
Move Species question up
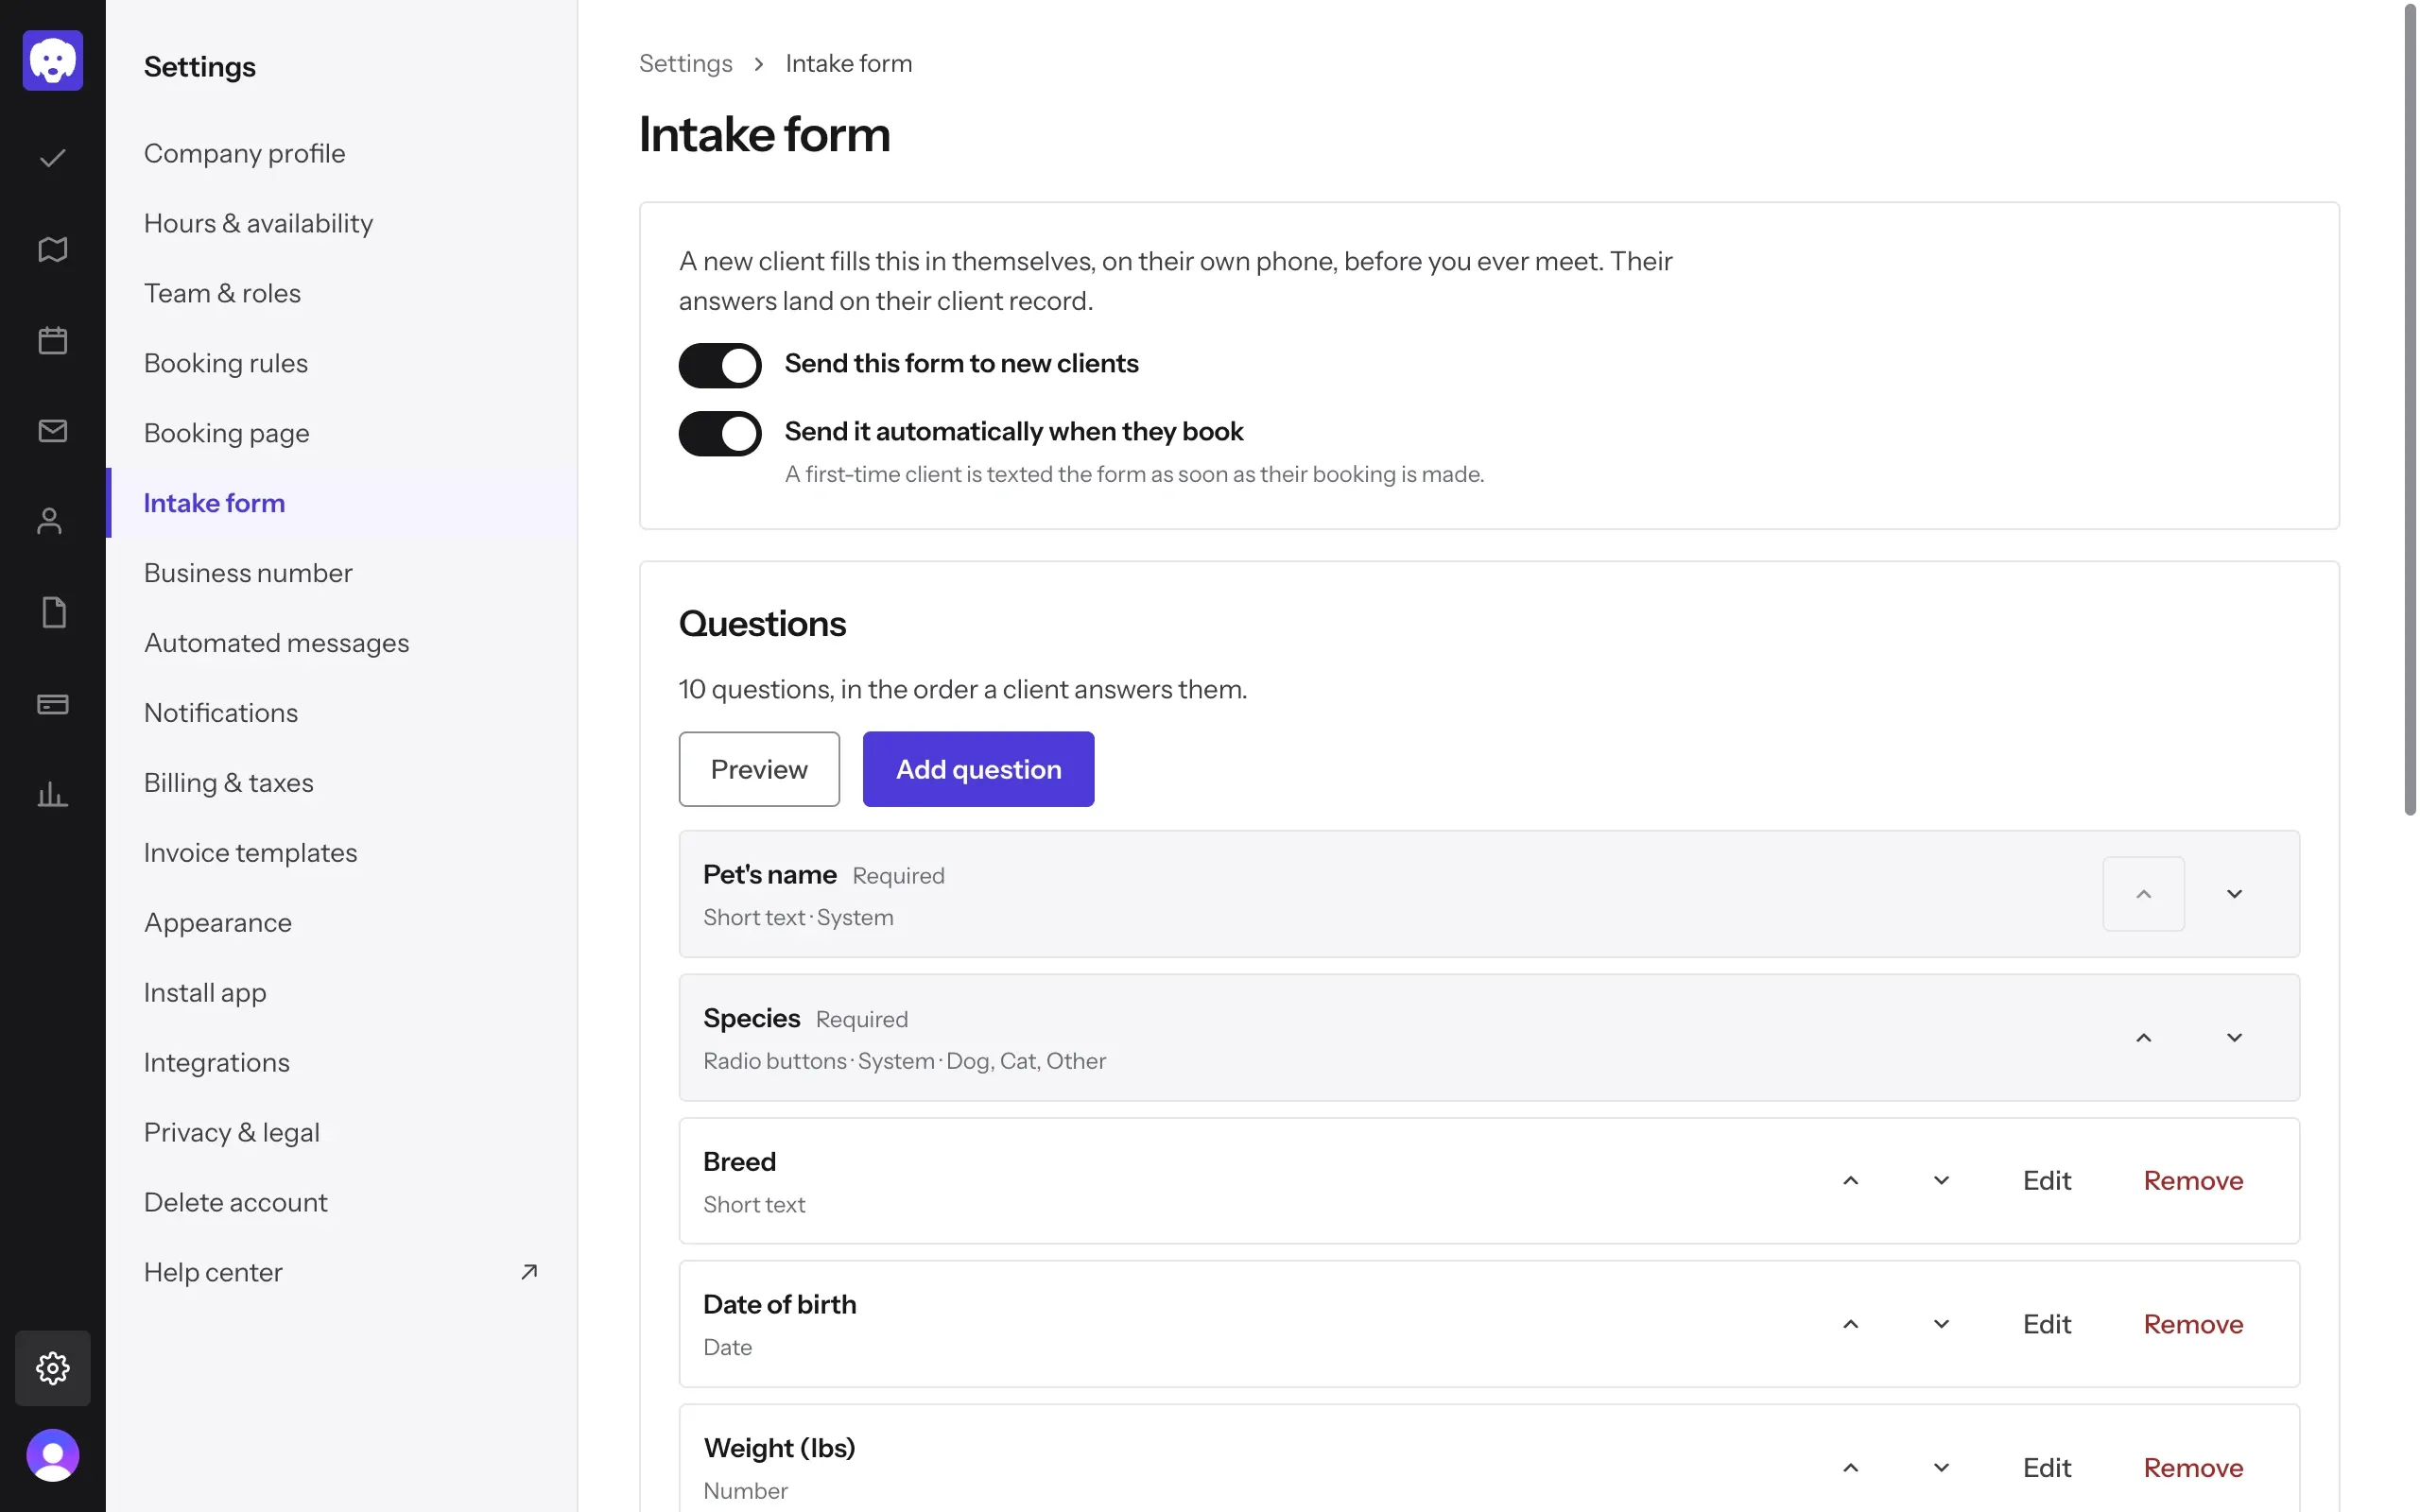2144,1038
